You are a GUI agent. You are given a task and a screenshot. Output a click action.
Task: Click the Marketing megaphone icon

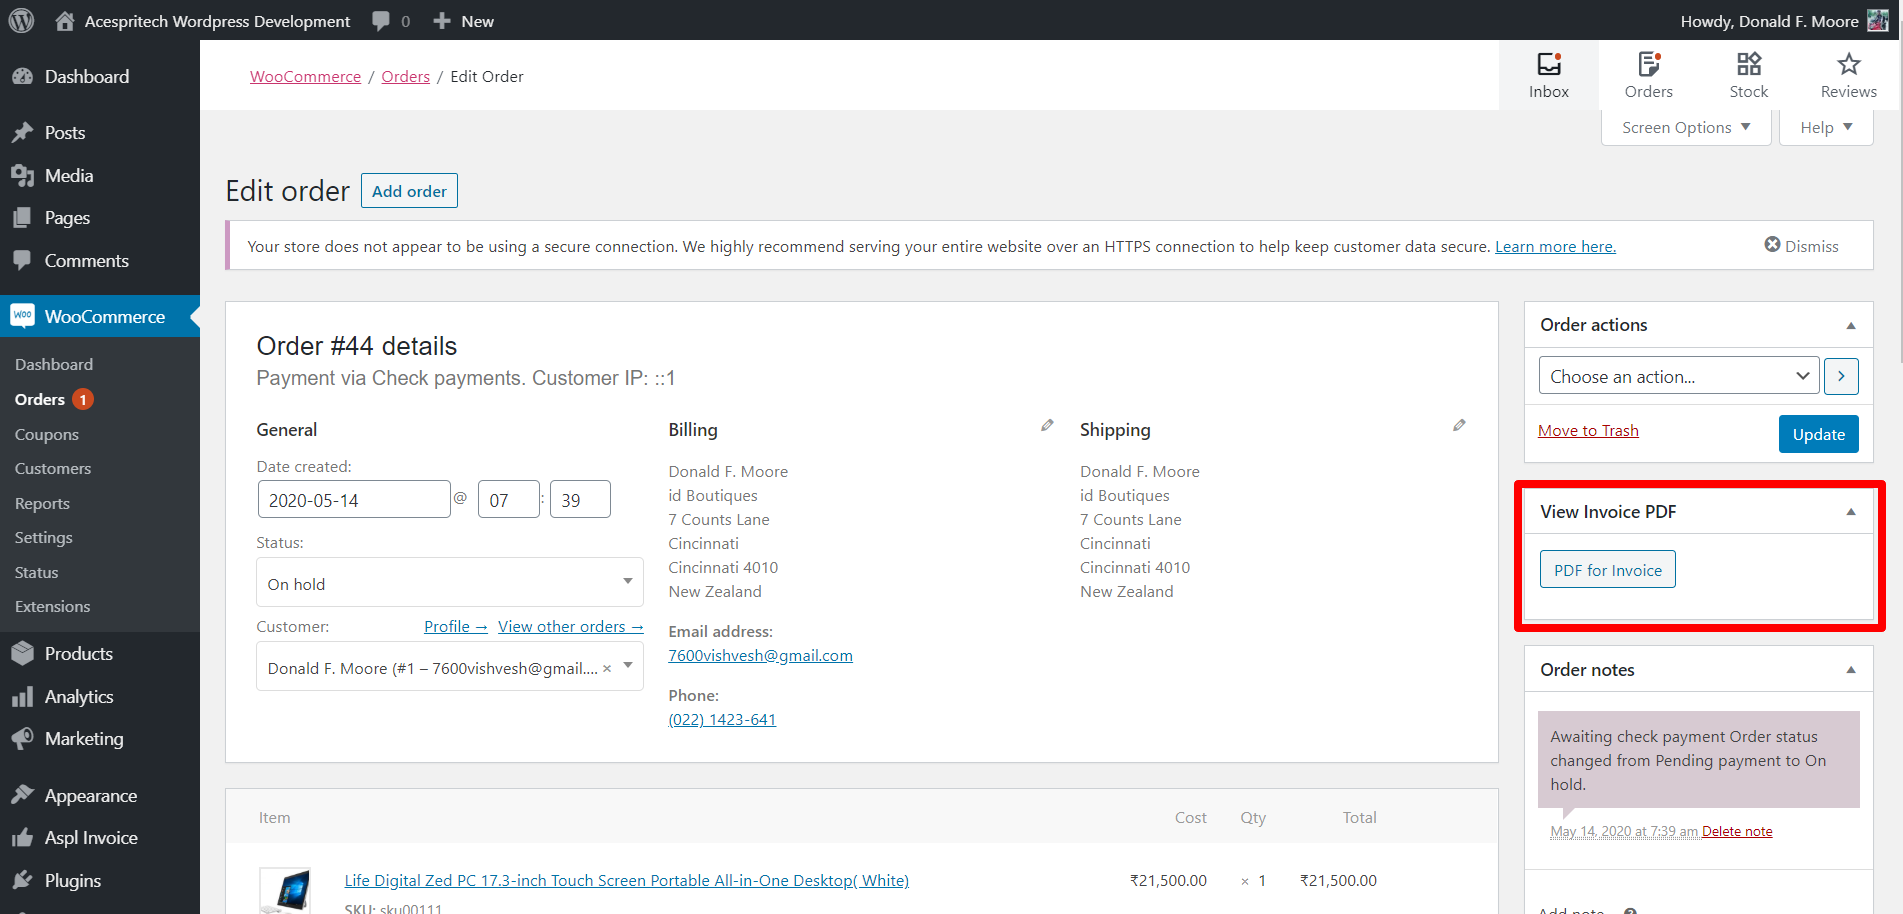point(22,739)
